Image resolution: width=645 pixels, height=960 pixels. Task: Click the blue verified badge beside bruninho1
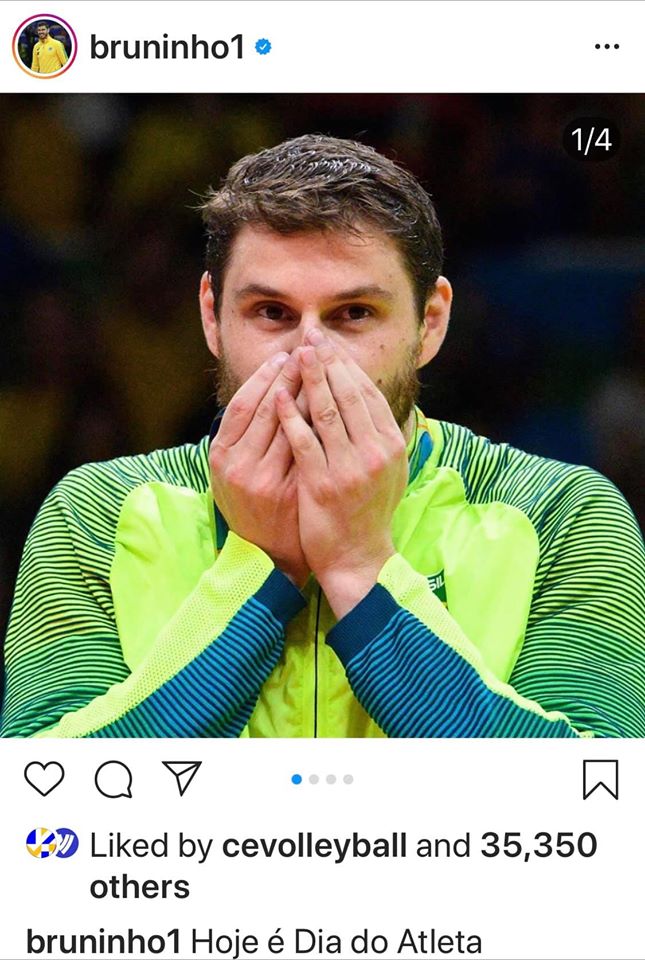[263, 47]
